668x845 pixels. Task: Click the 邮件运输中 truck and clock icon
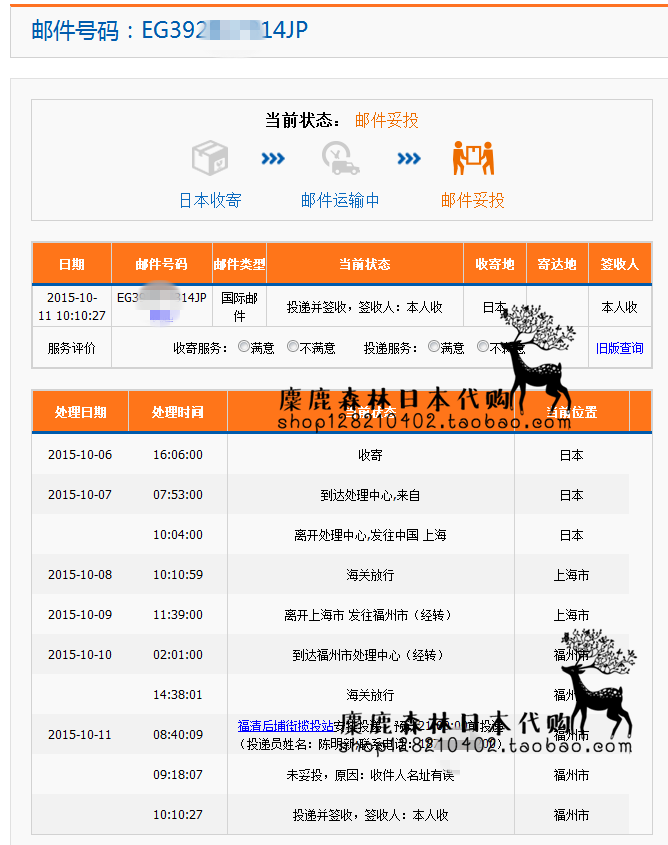point(340,158)
